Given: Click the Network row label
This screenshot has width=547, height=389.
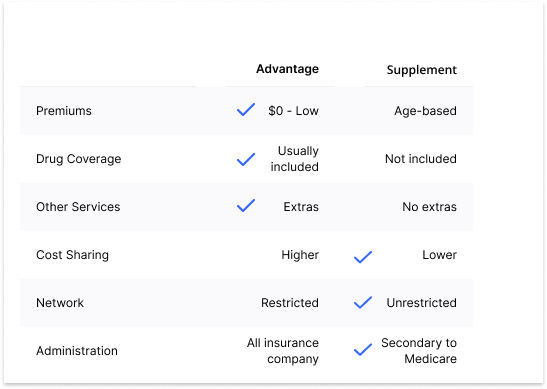Looking at the screenshot, I should pos(60,303).
